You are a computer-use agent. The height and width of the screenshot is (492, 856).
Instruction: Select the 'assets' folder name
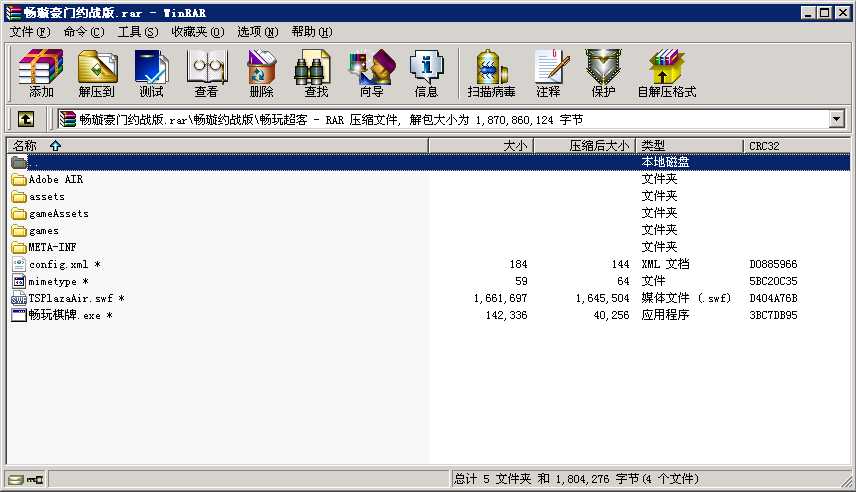click(47, 197)
